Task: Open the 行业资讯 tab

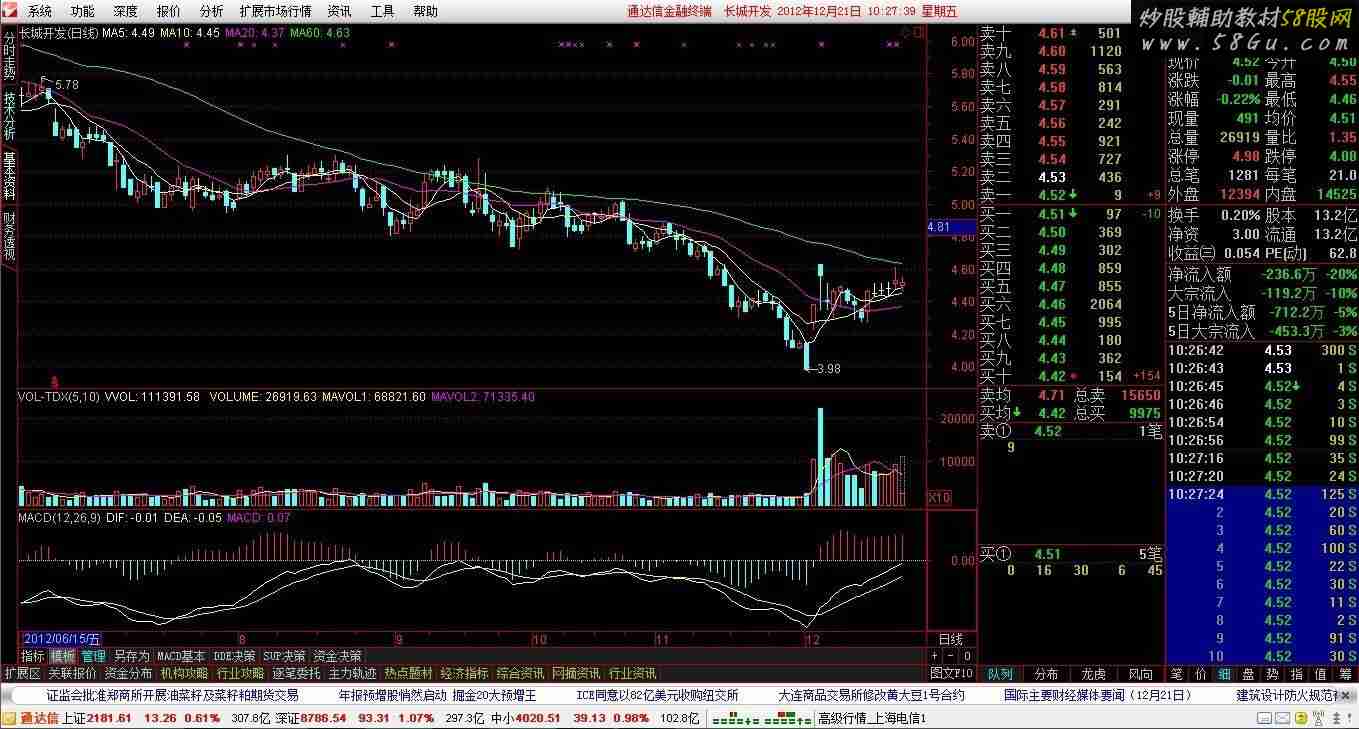Action: coord(632,673)
